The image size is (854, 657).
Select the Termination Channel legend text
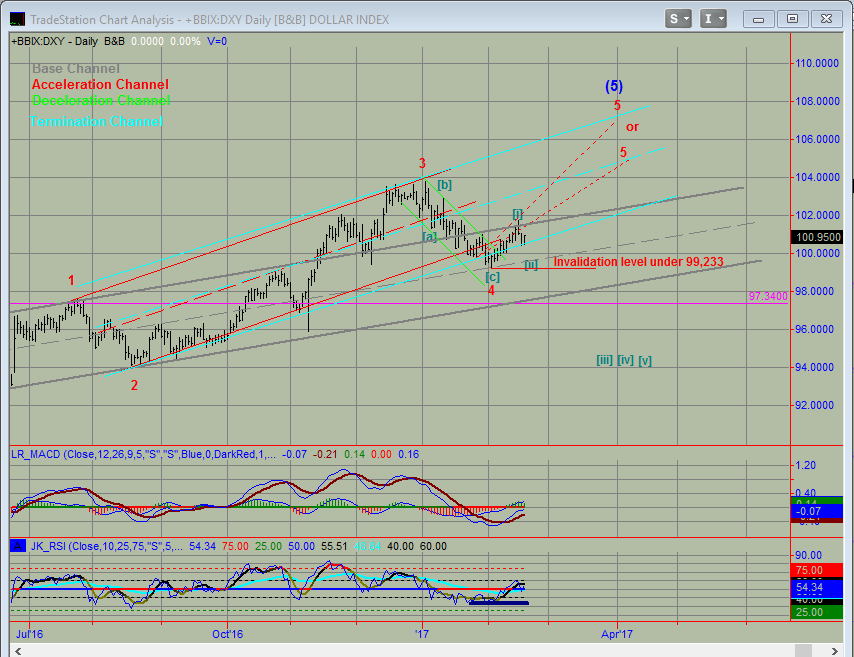96,121
